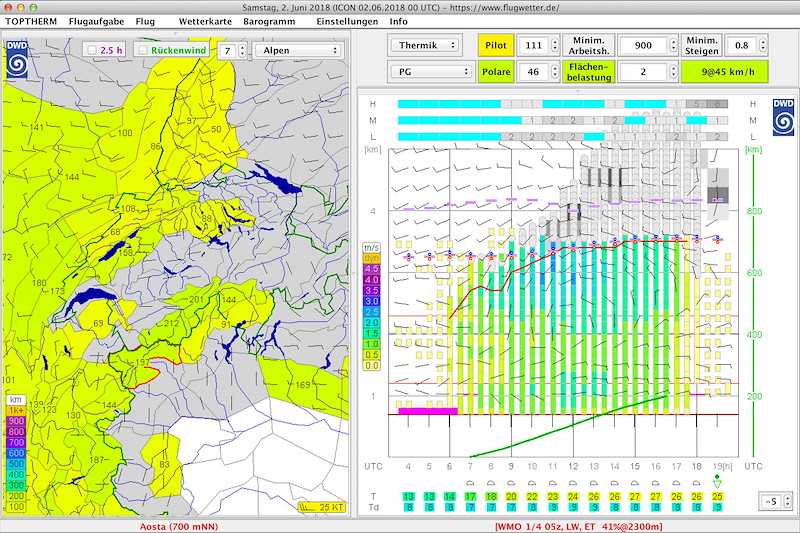The image size is (800, 533).
Task: Enable the Rückenwind checkbox
Action: pyautogui.click(x=143, y=50)
